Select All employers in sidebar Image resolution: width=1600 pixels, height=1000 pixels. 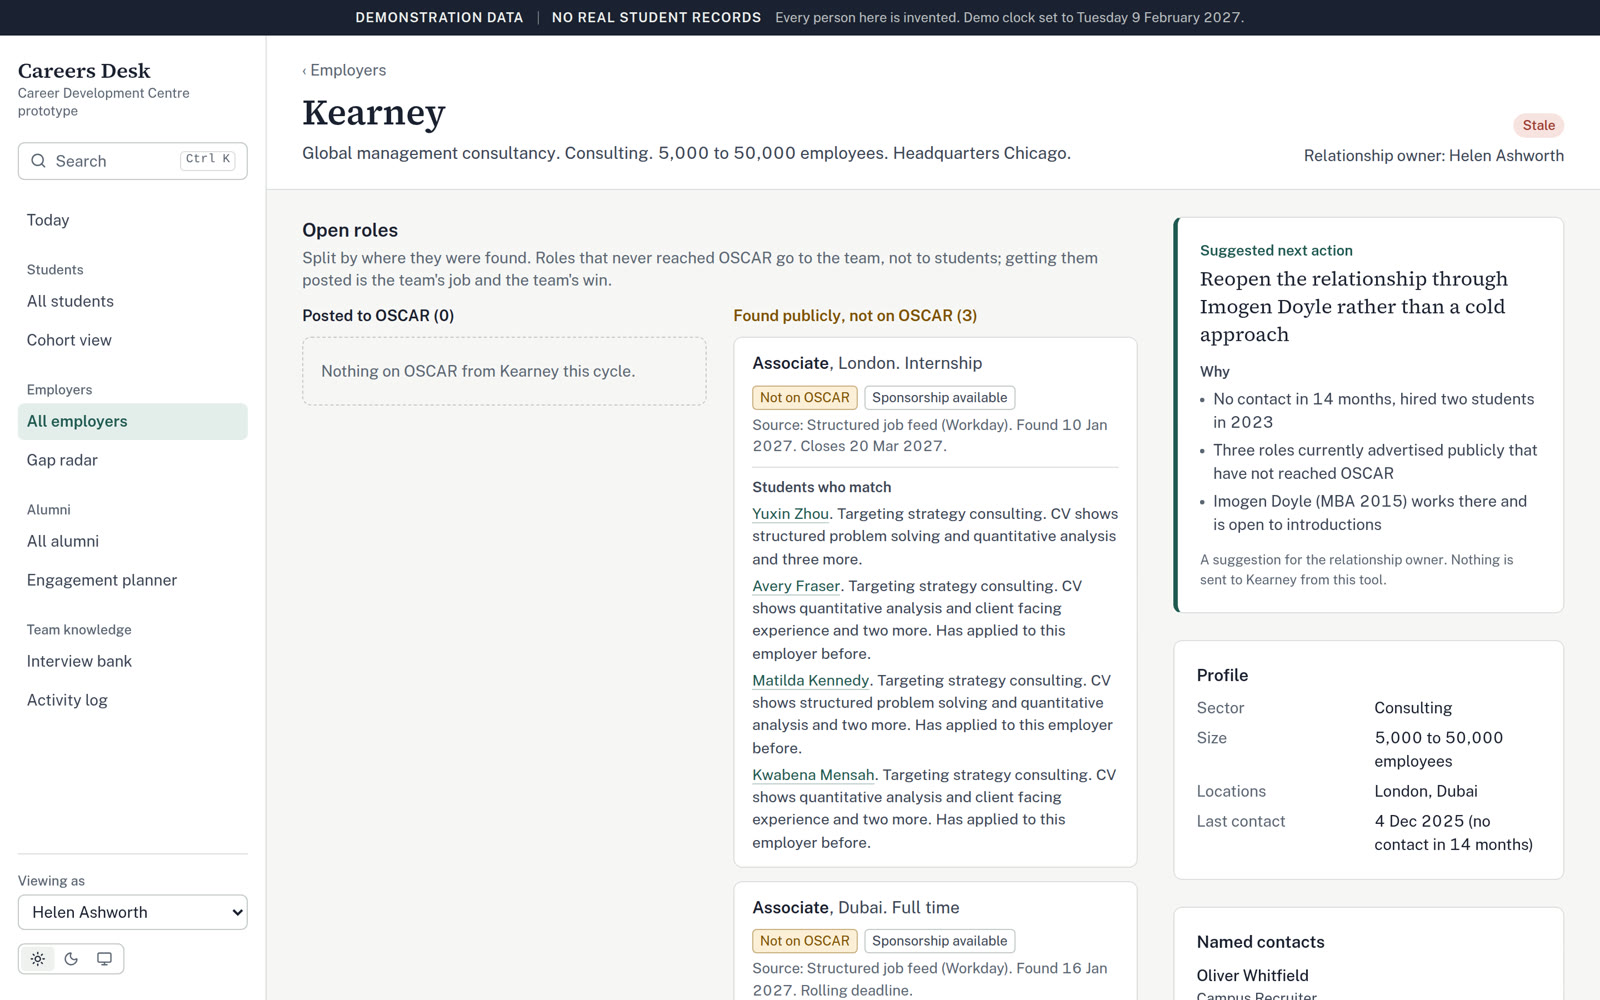pyautogui.click(x=132, y=421)
